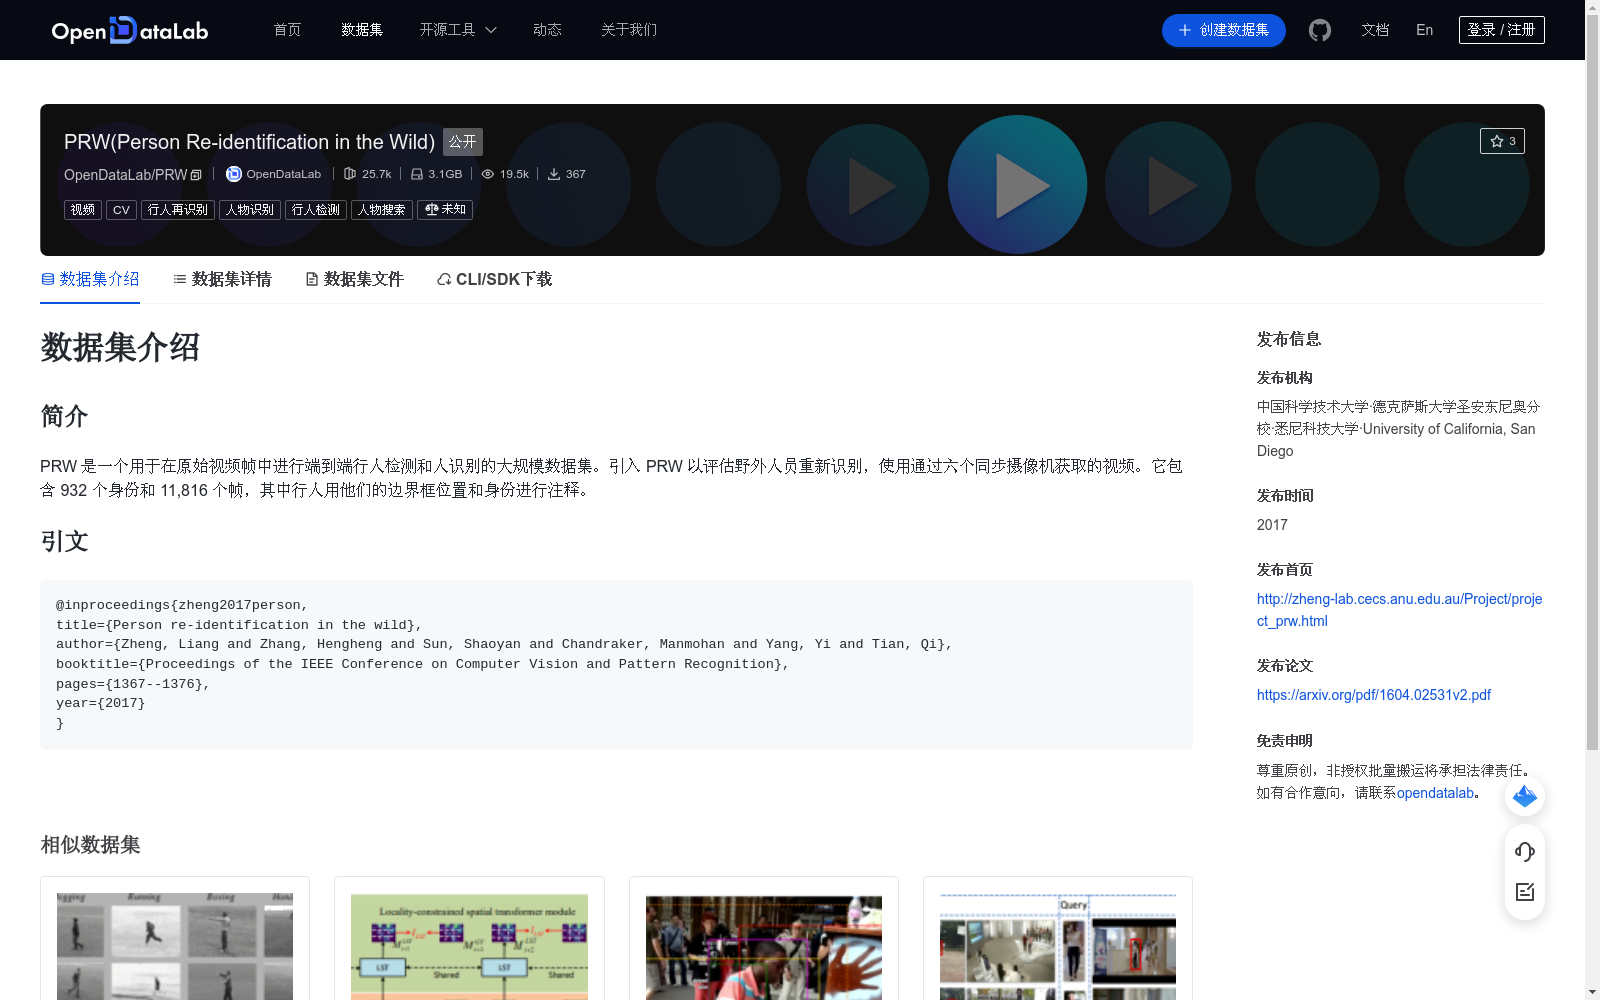Click the download count icon showing 367

click(553, 174)
